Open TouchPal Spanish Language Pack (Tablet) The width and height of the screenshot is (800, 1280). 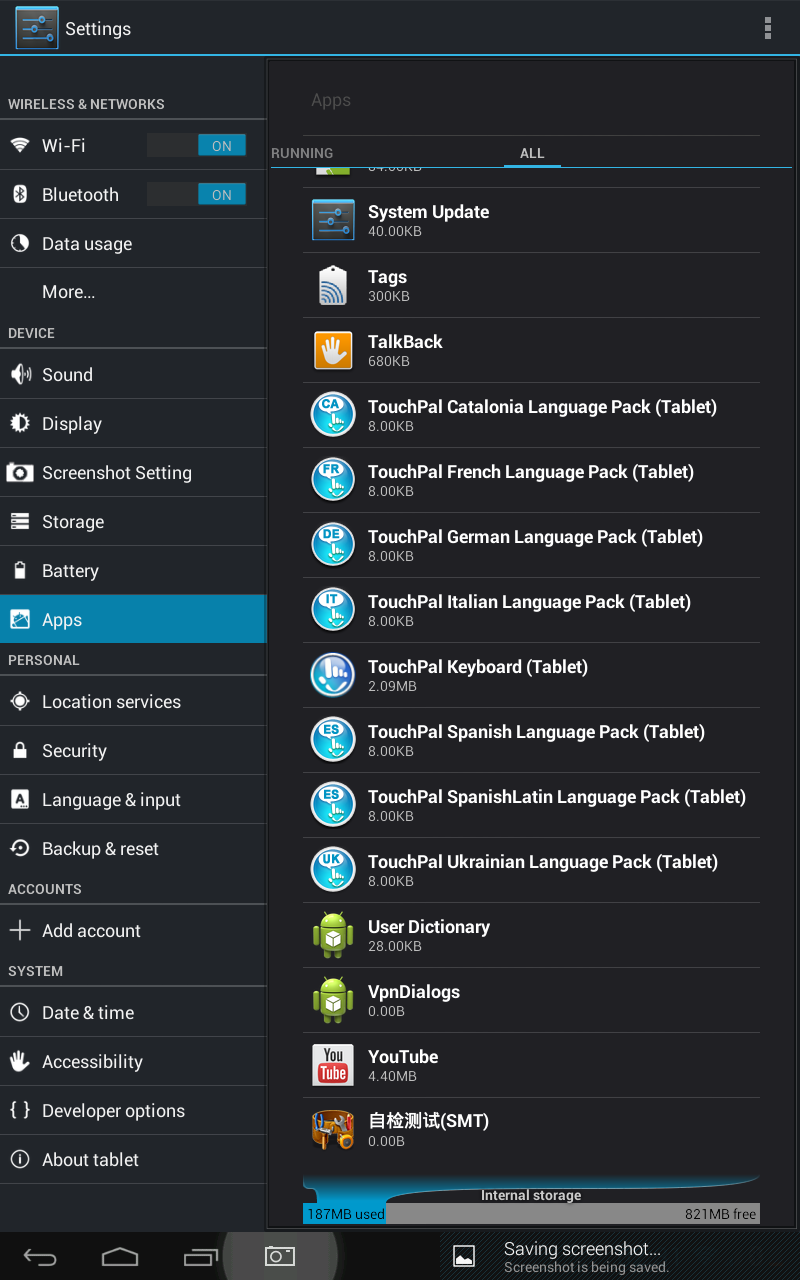coord(531,740)
